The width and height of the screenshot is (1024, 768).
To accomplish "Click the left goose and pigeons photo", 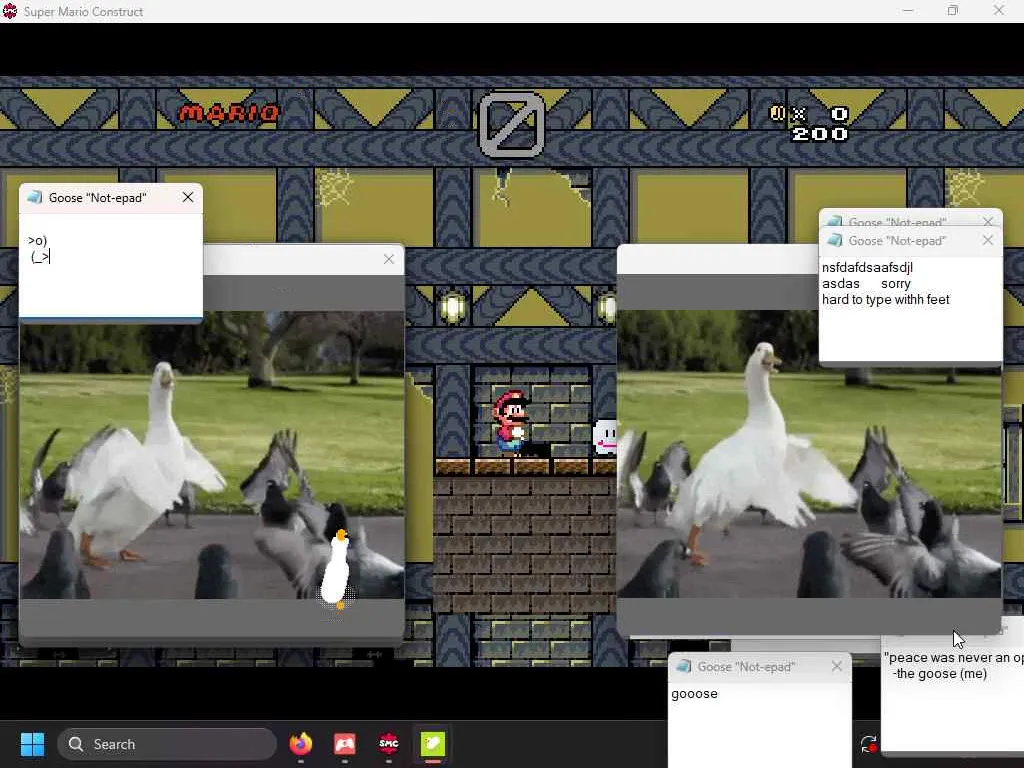I will pos(212,455).
